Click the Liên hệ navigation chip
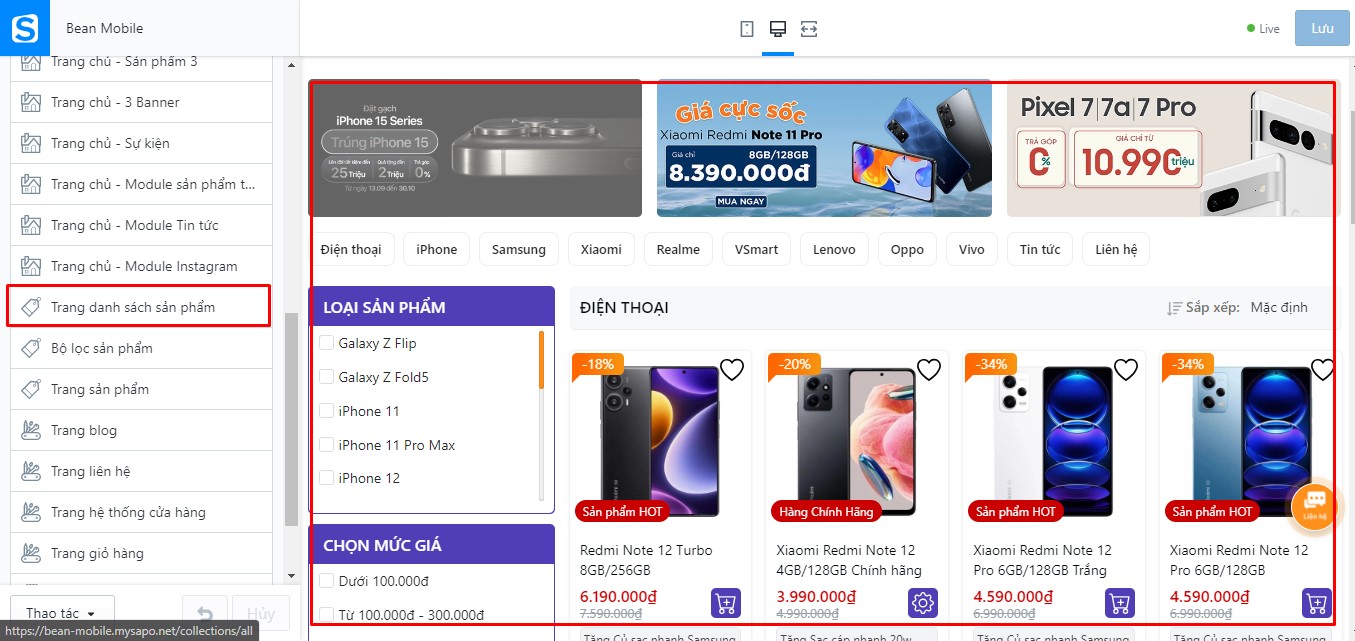This screenshot has width=1355, height=641. coord(1116,249)
